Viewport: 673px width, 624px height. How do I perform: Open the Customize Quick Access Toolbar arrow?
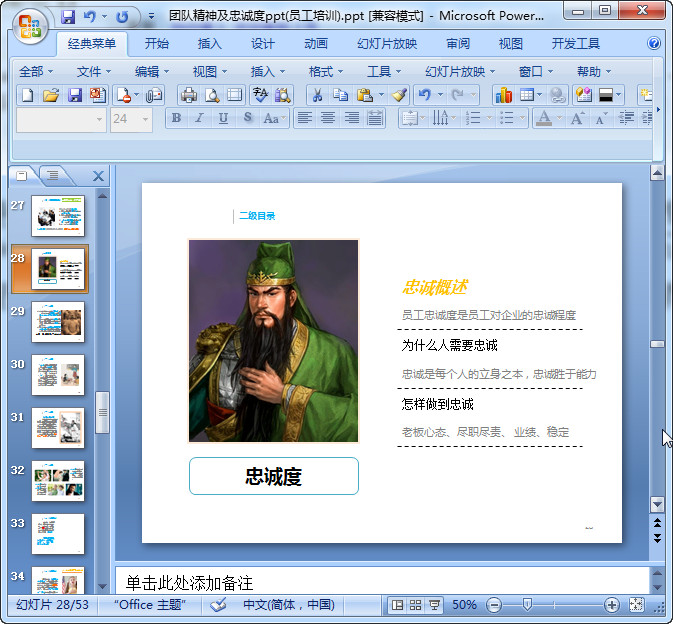(x=152, y=17)
